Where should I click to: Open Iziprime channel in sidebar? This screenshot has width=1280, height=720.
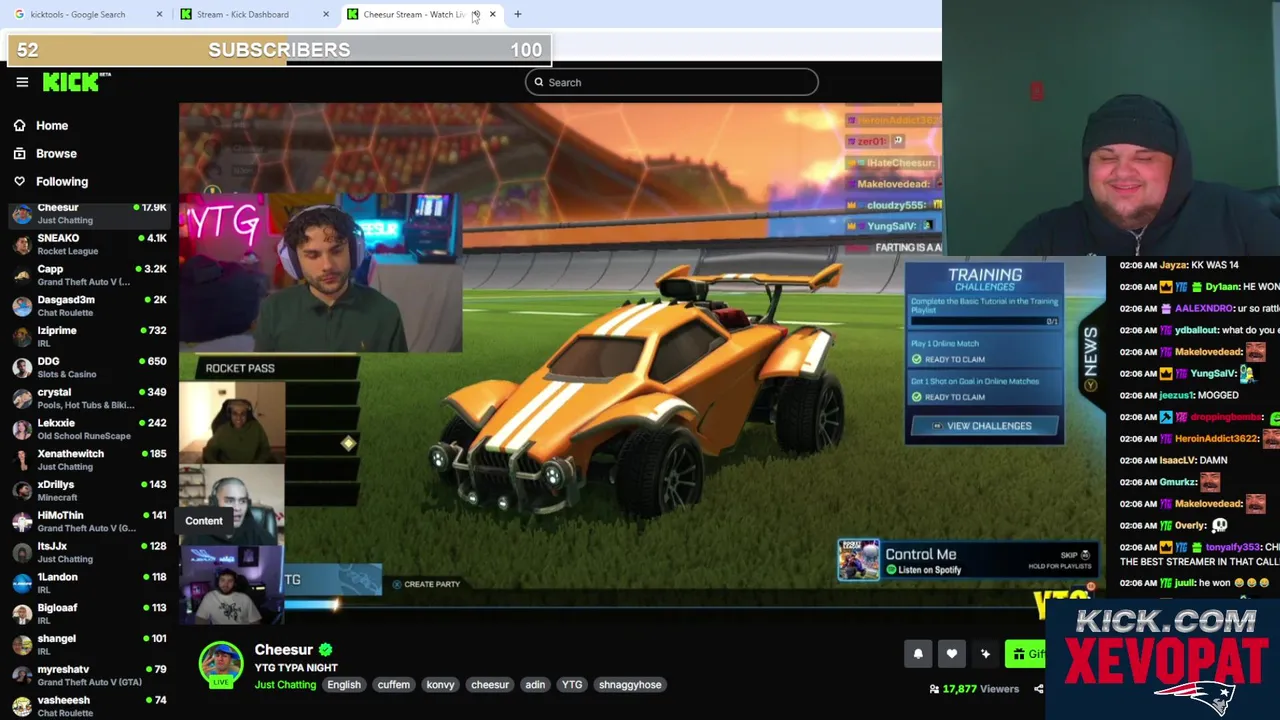coord(89,337)
